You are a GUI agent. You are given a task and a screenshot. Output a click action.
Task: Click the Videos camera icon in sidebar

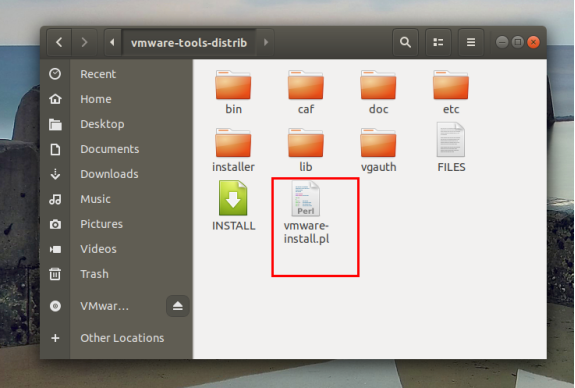click(x=55, y=249)
